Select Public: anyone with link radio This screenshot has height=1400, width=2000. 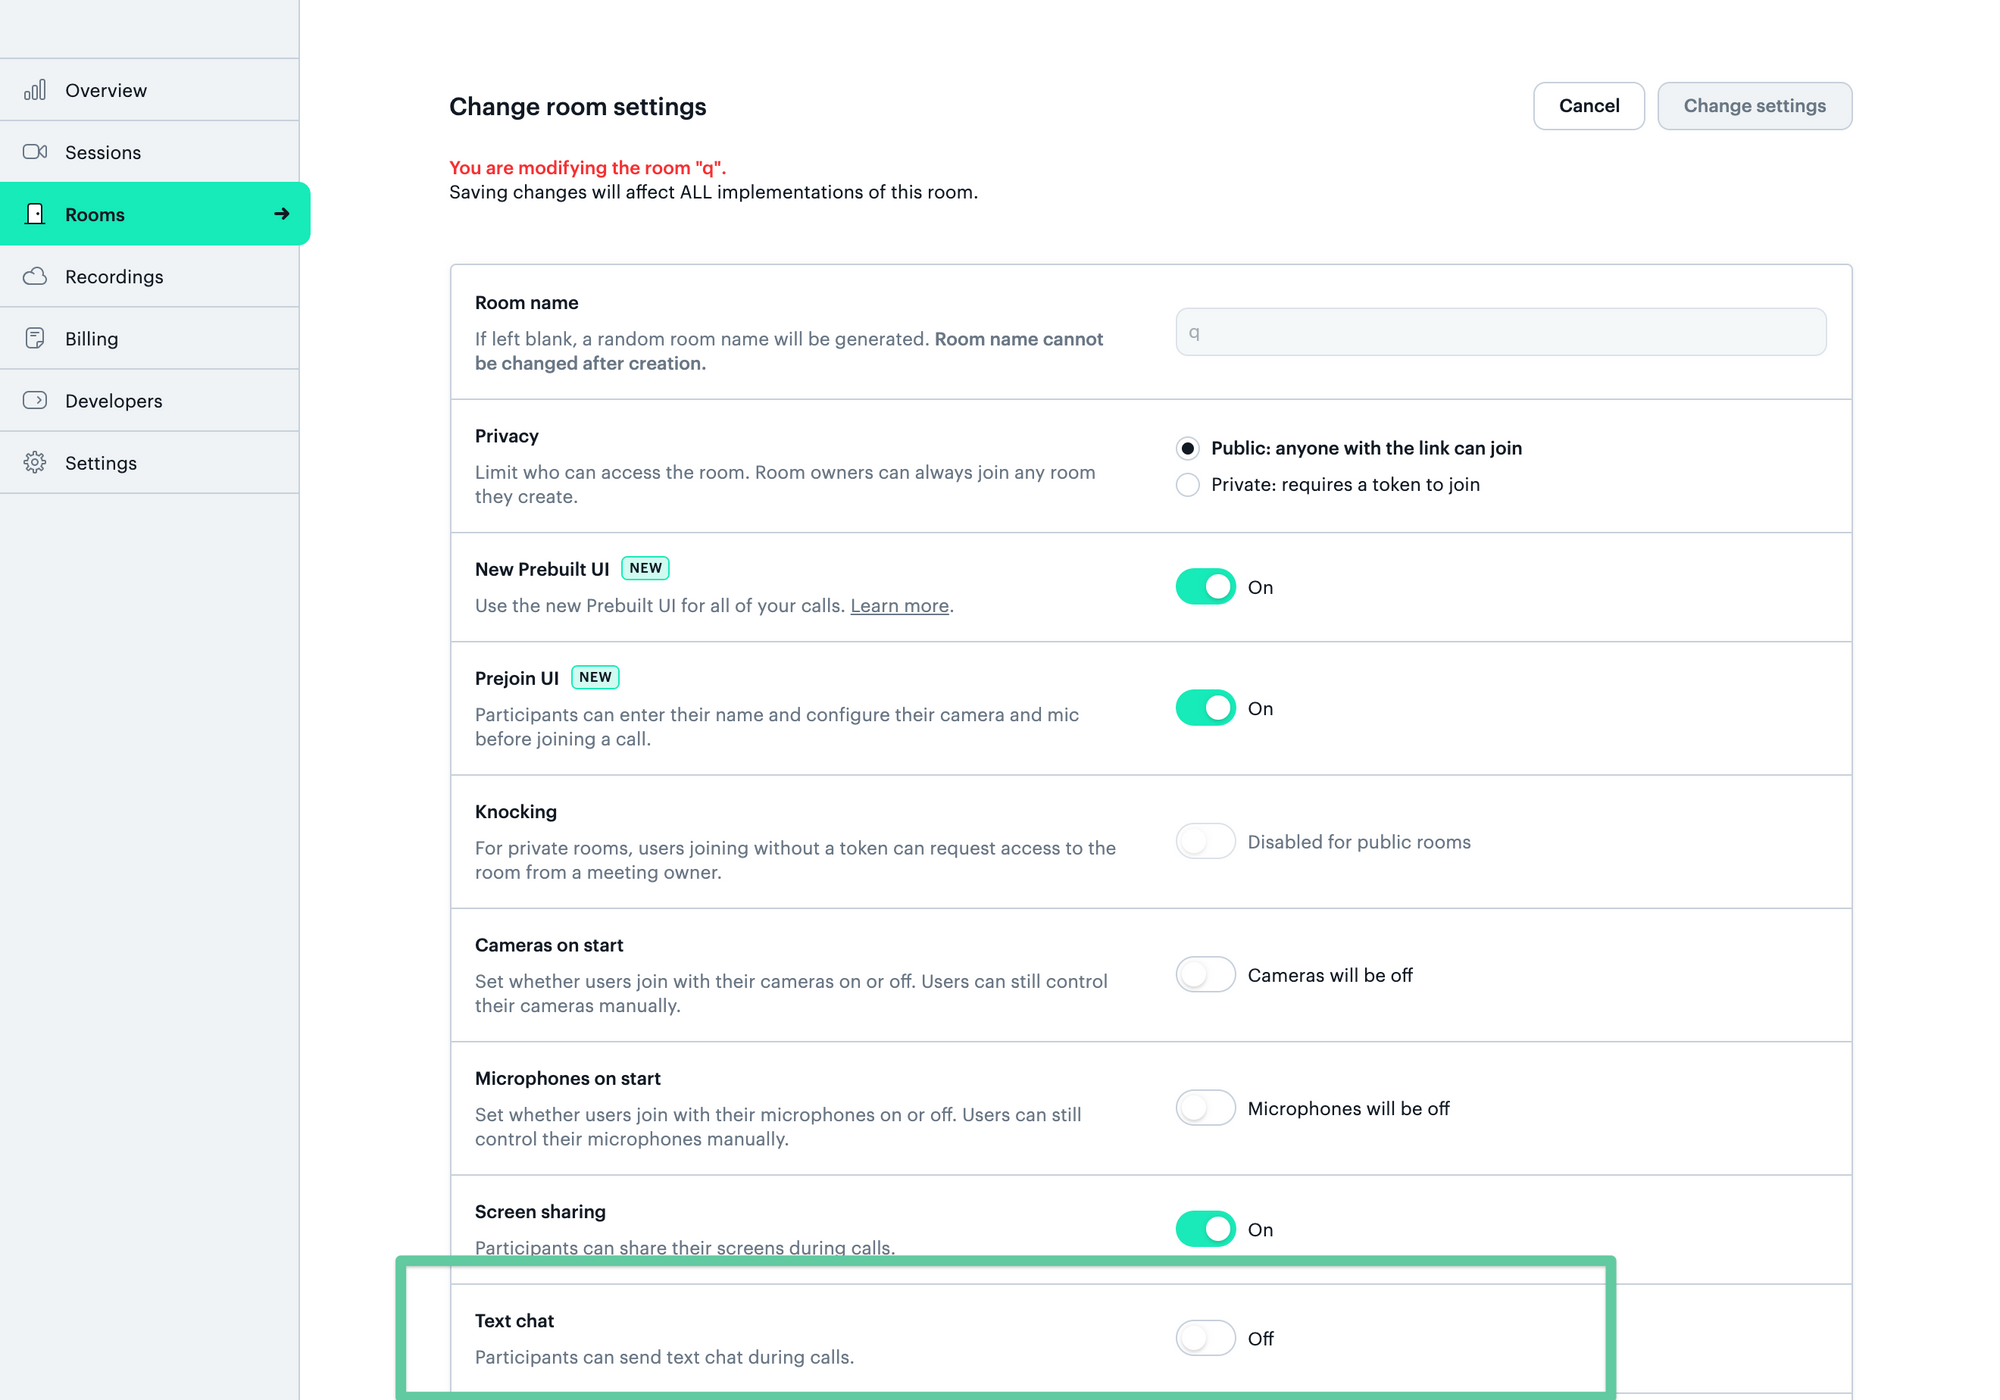click(x=1187, y=448)
